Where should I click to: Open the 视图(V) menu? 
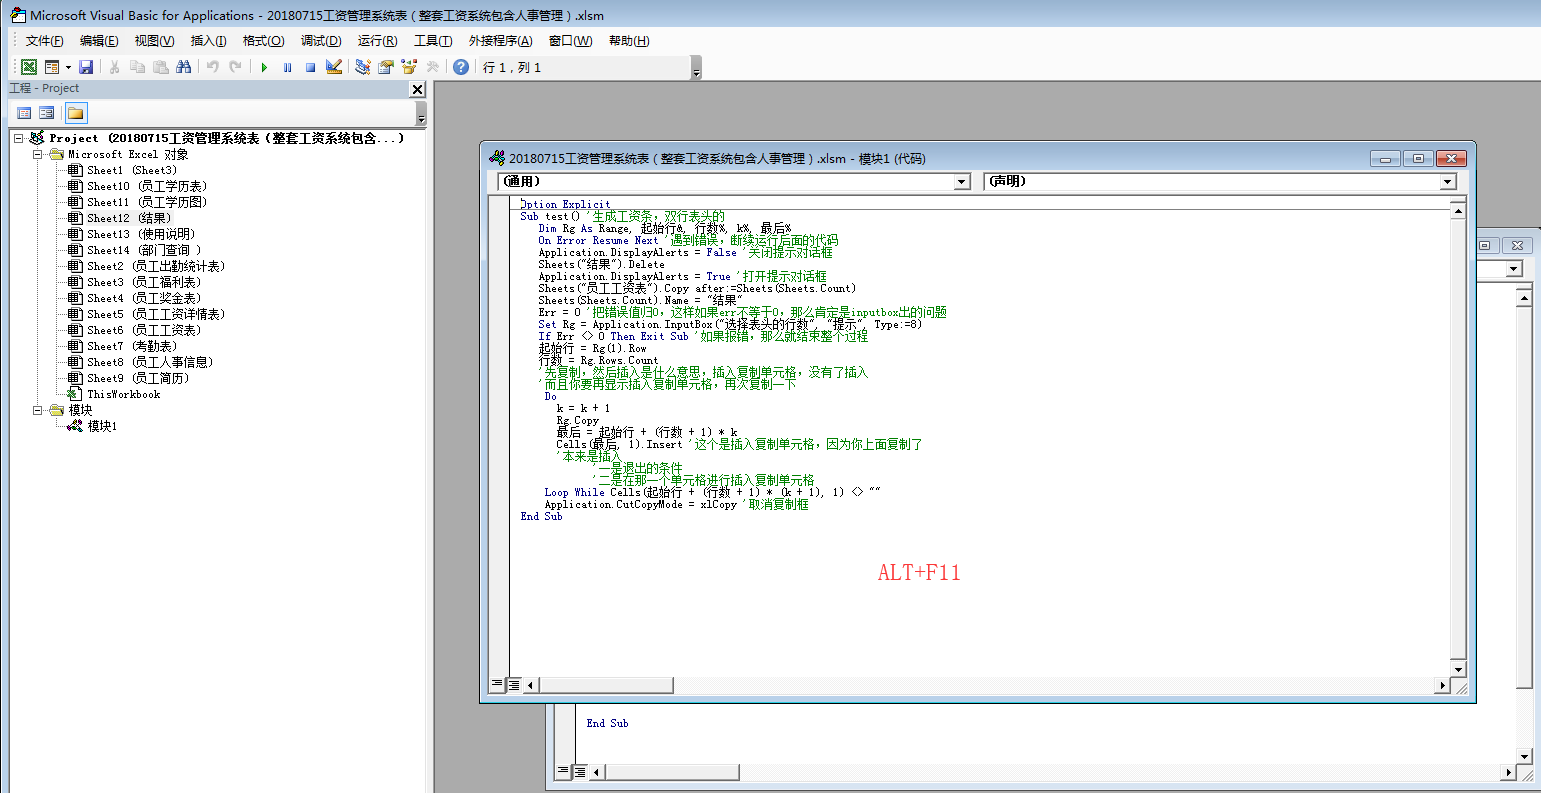(x=154, y=41)
